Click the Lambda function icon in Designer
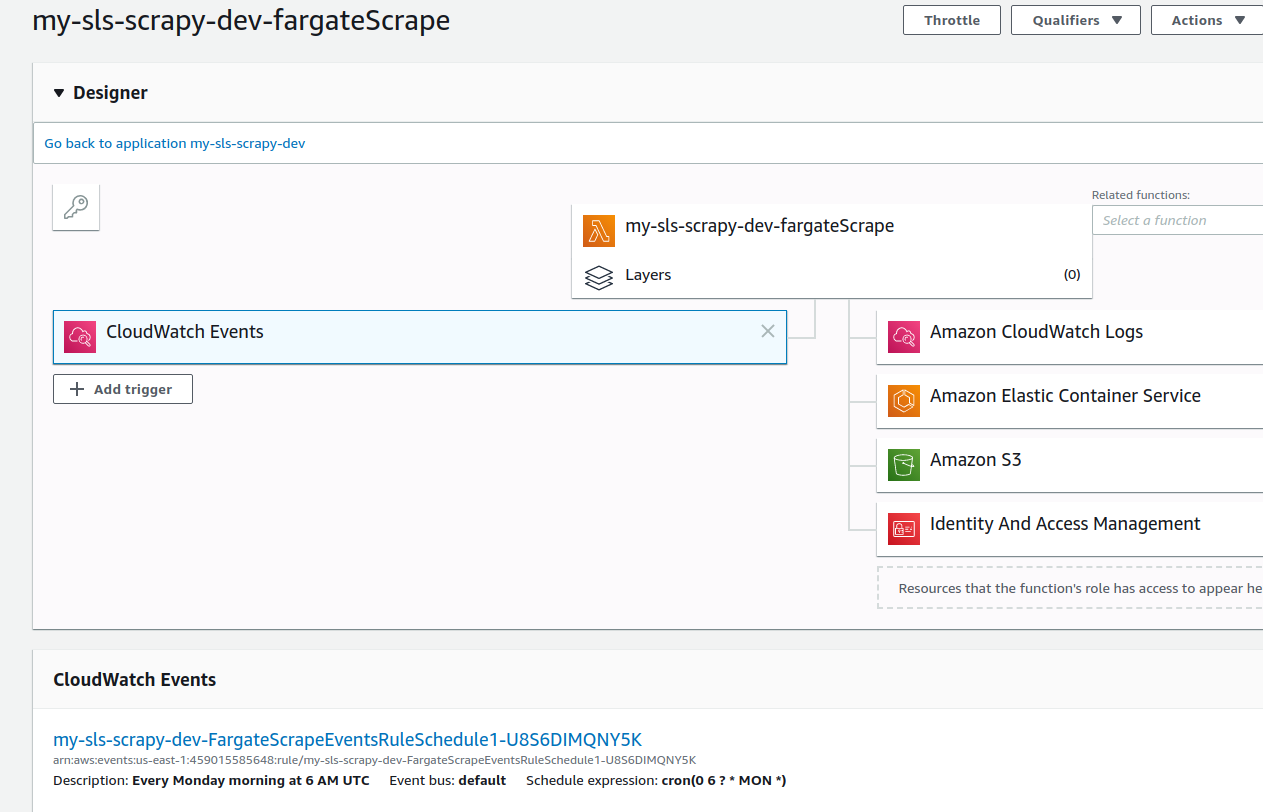Image resolution: width=1263 pixels, height=812 pixels. tap(599, 230)
